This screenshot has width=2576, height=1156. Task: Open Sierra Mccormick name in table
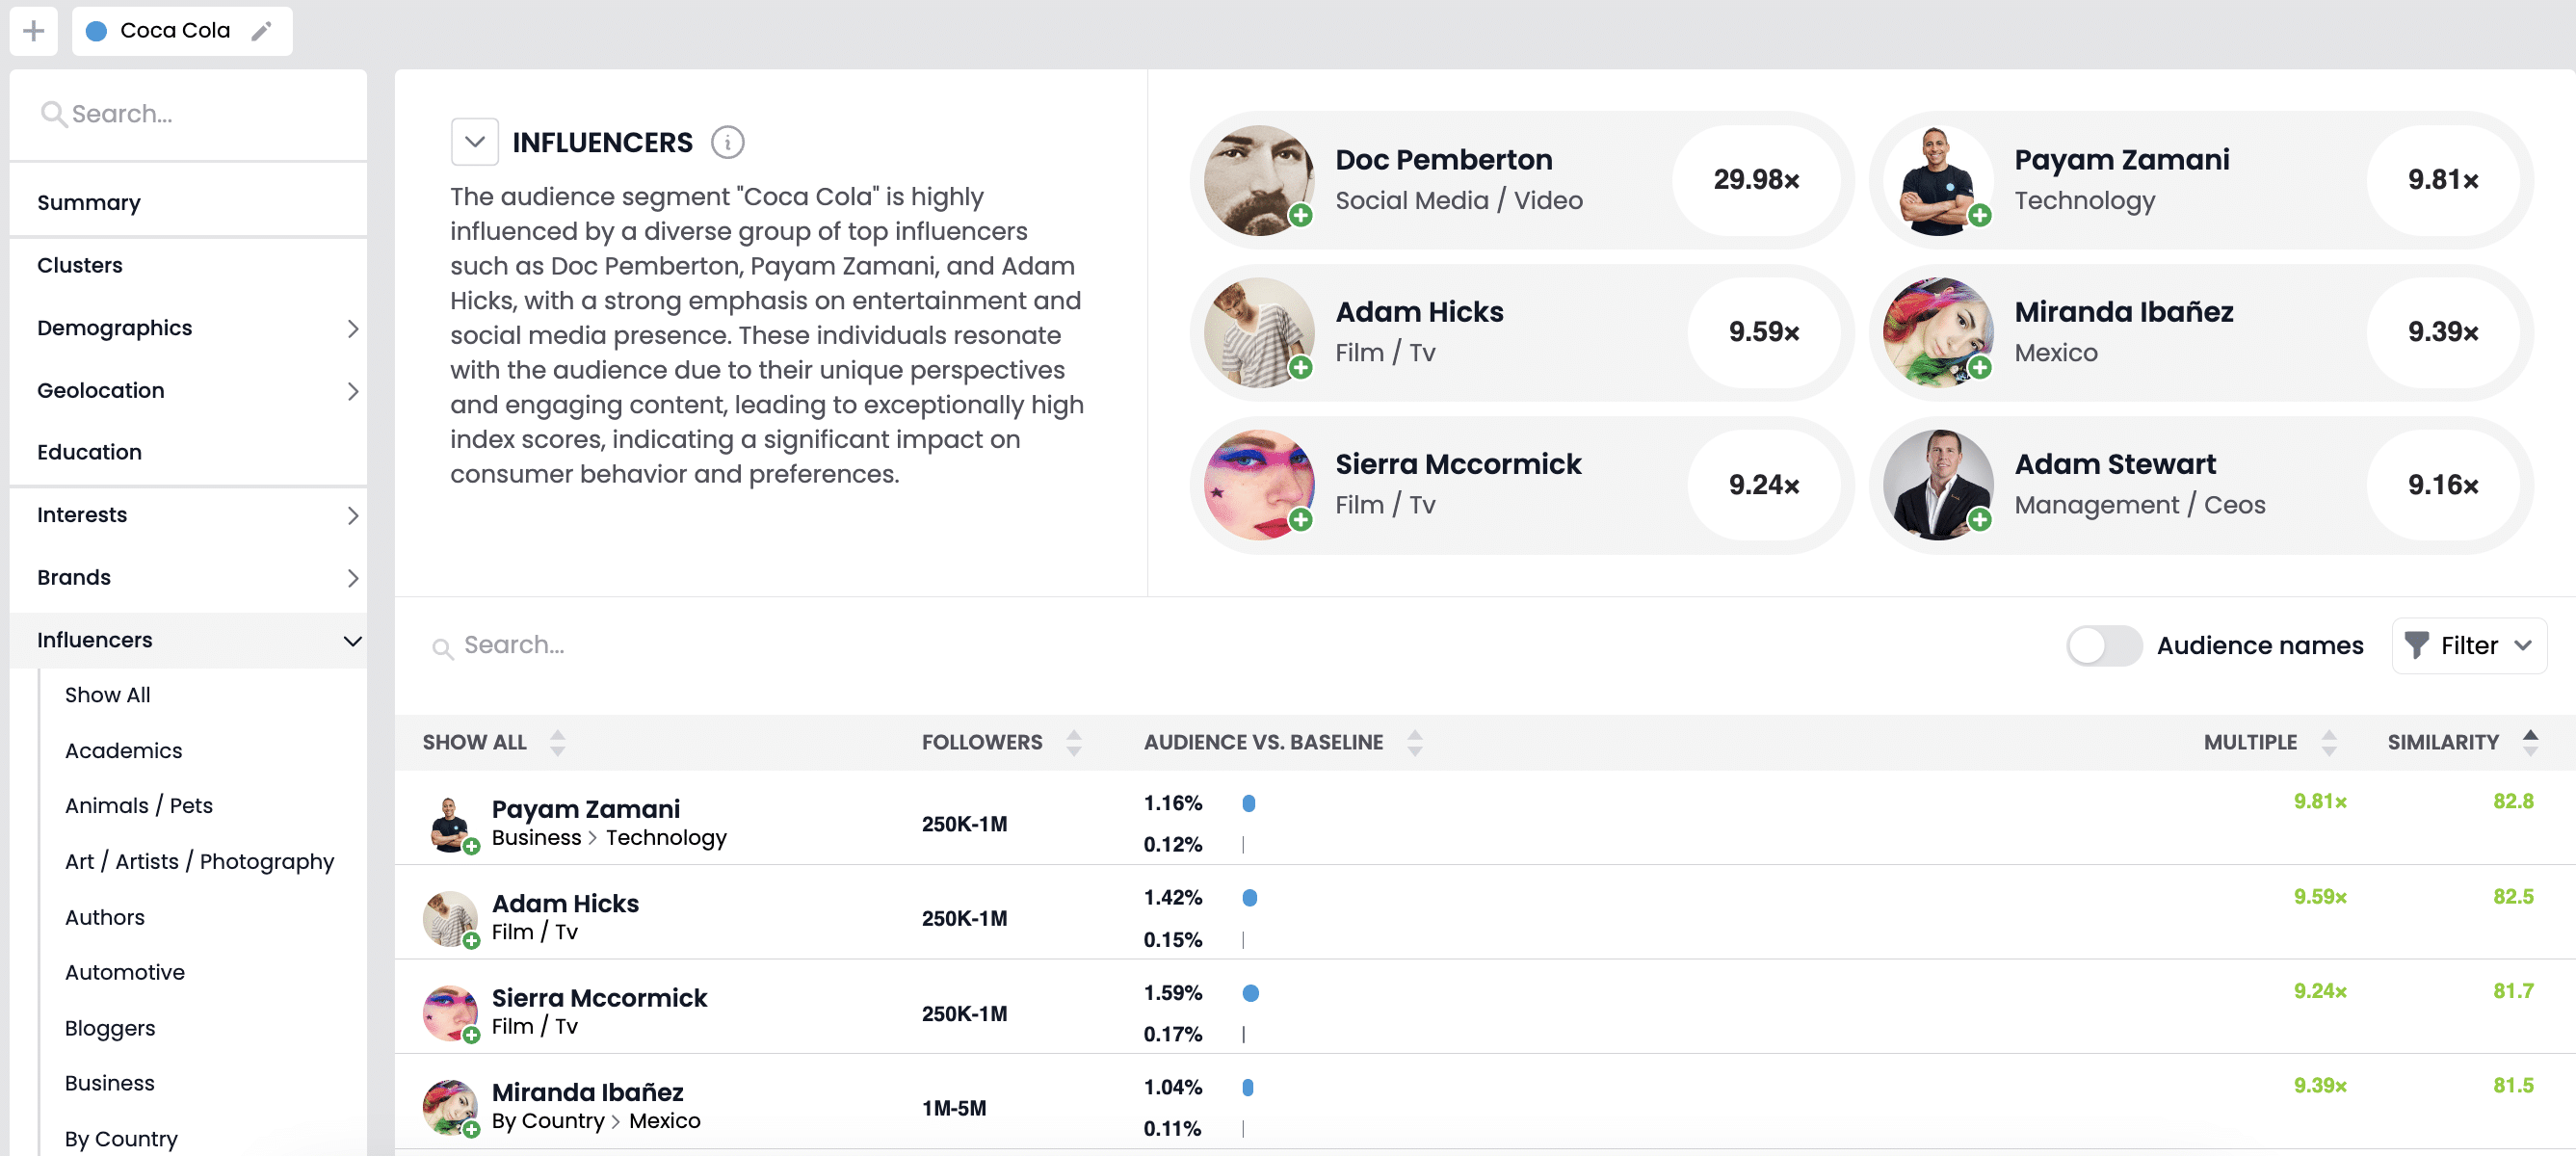[599, 998]
